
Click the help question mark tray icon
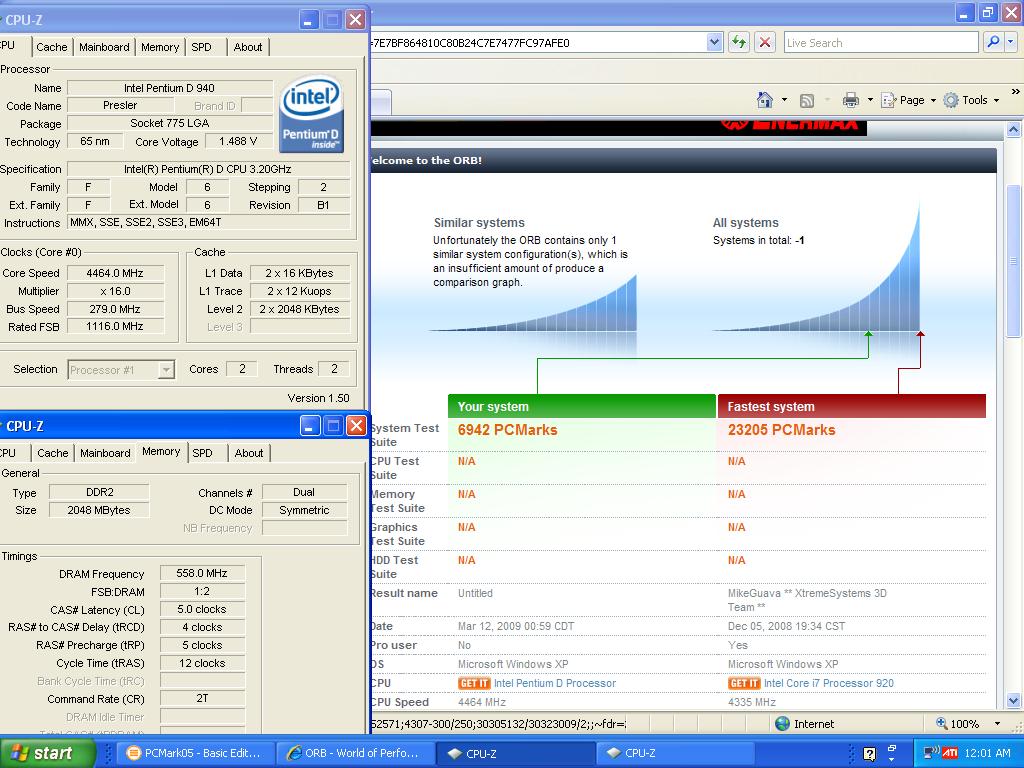tap(869, 754)
